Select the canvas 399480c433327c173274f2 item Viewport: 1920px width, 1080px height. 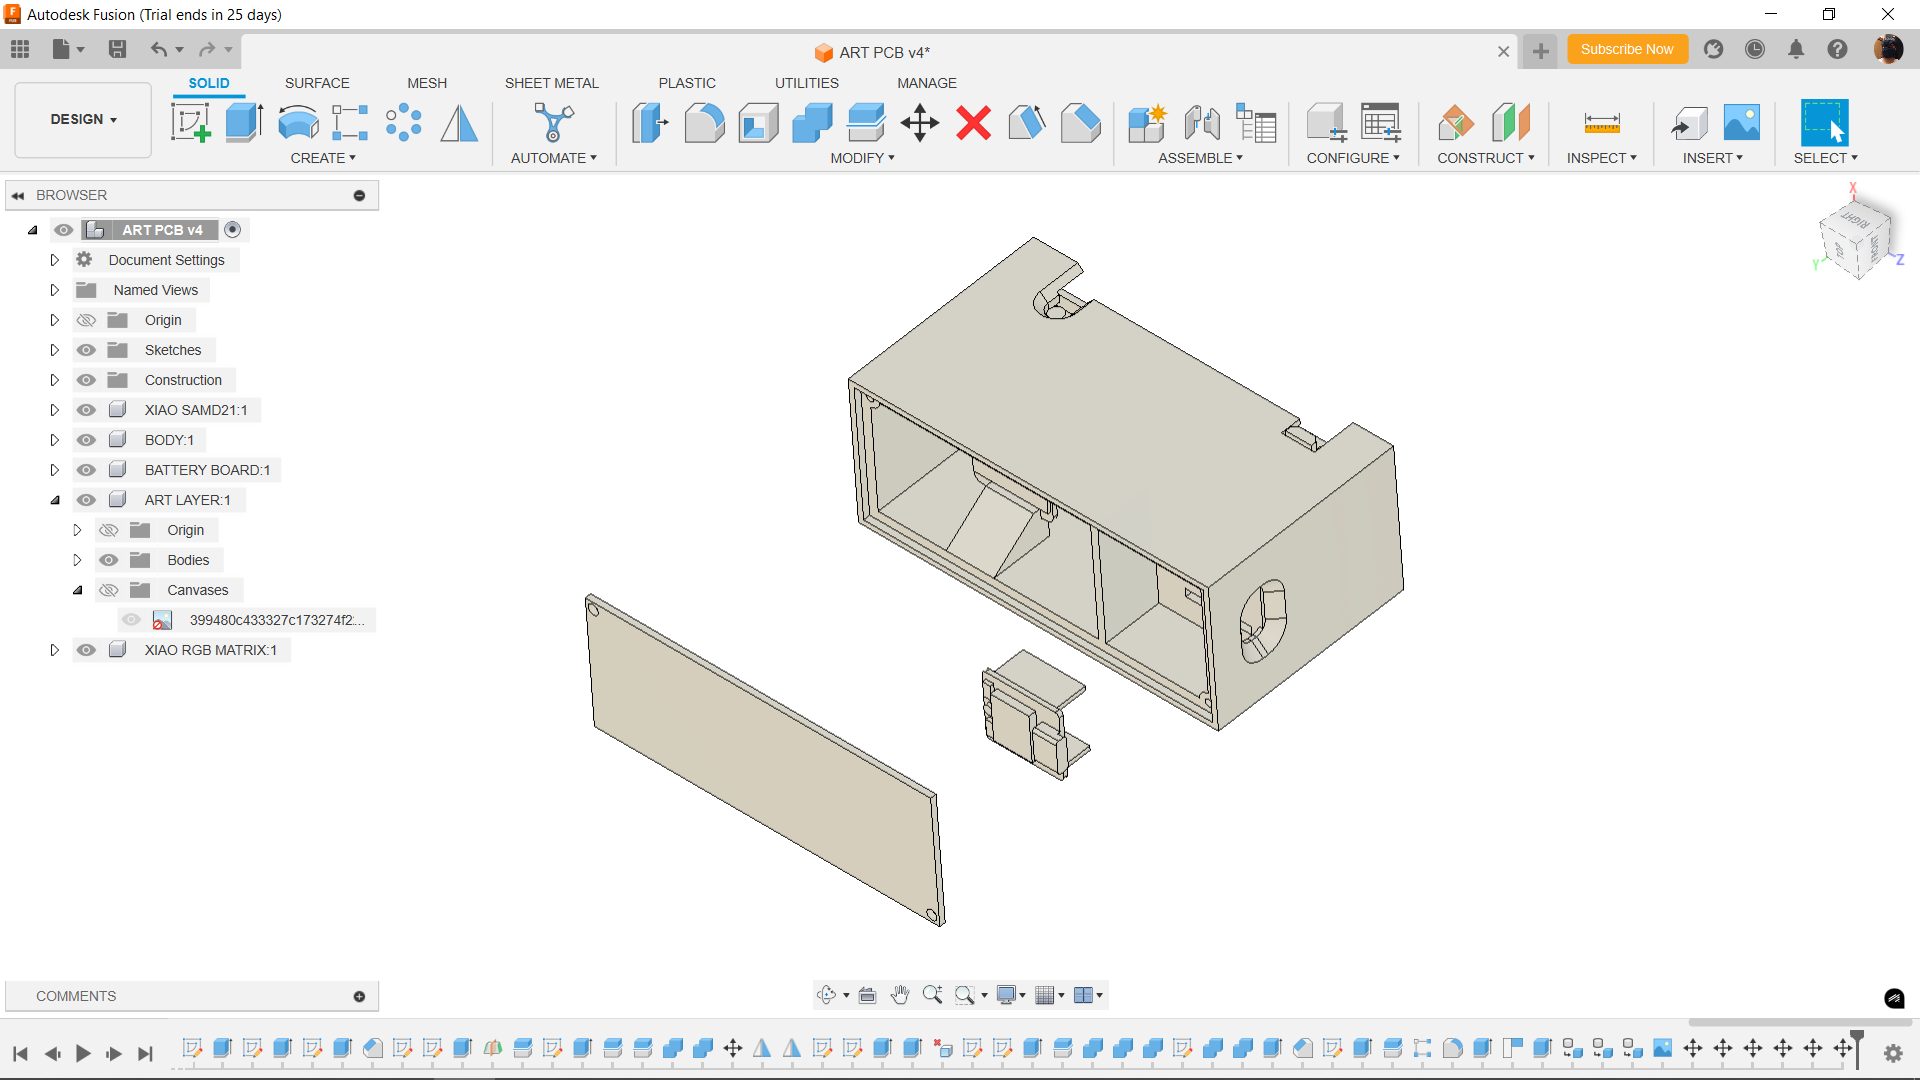(x=277, y=620)
